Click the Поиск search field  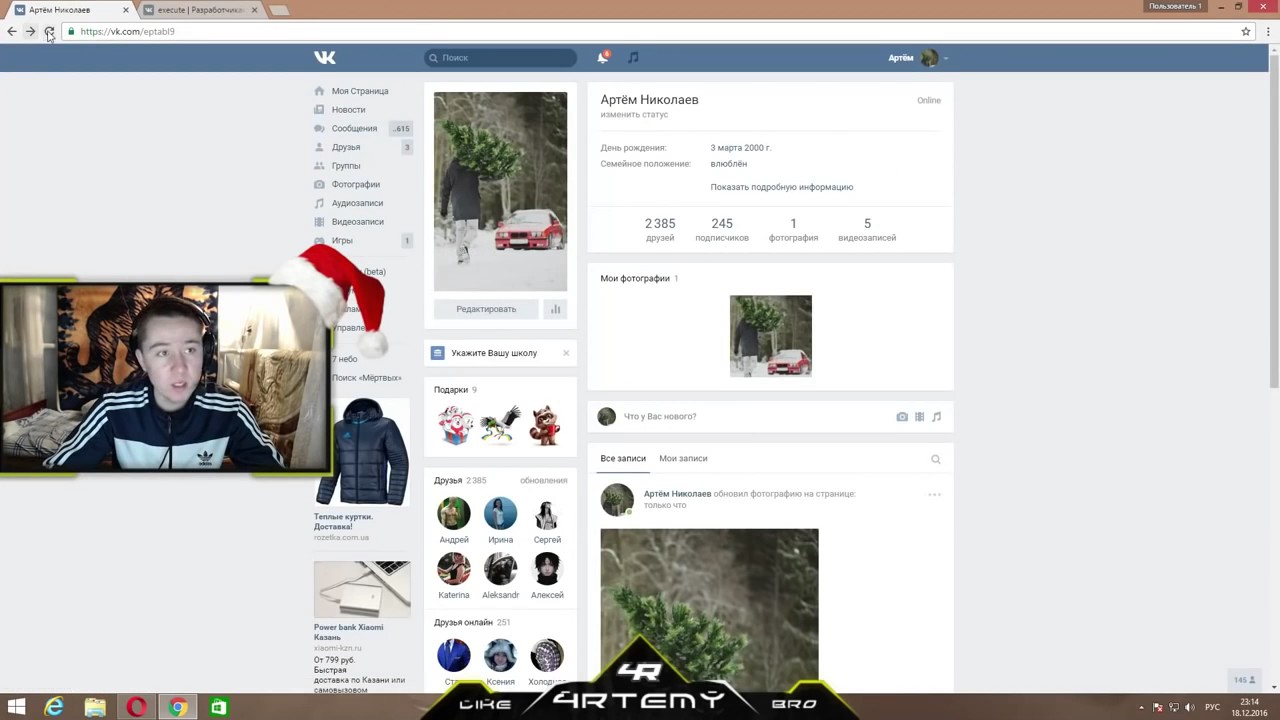(500, 58)
